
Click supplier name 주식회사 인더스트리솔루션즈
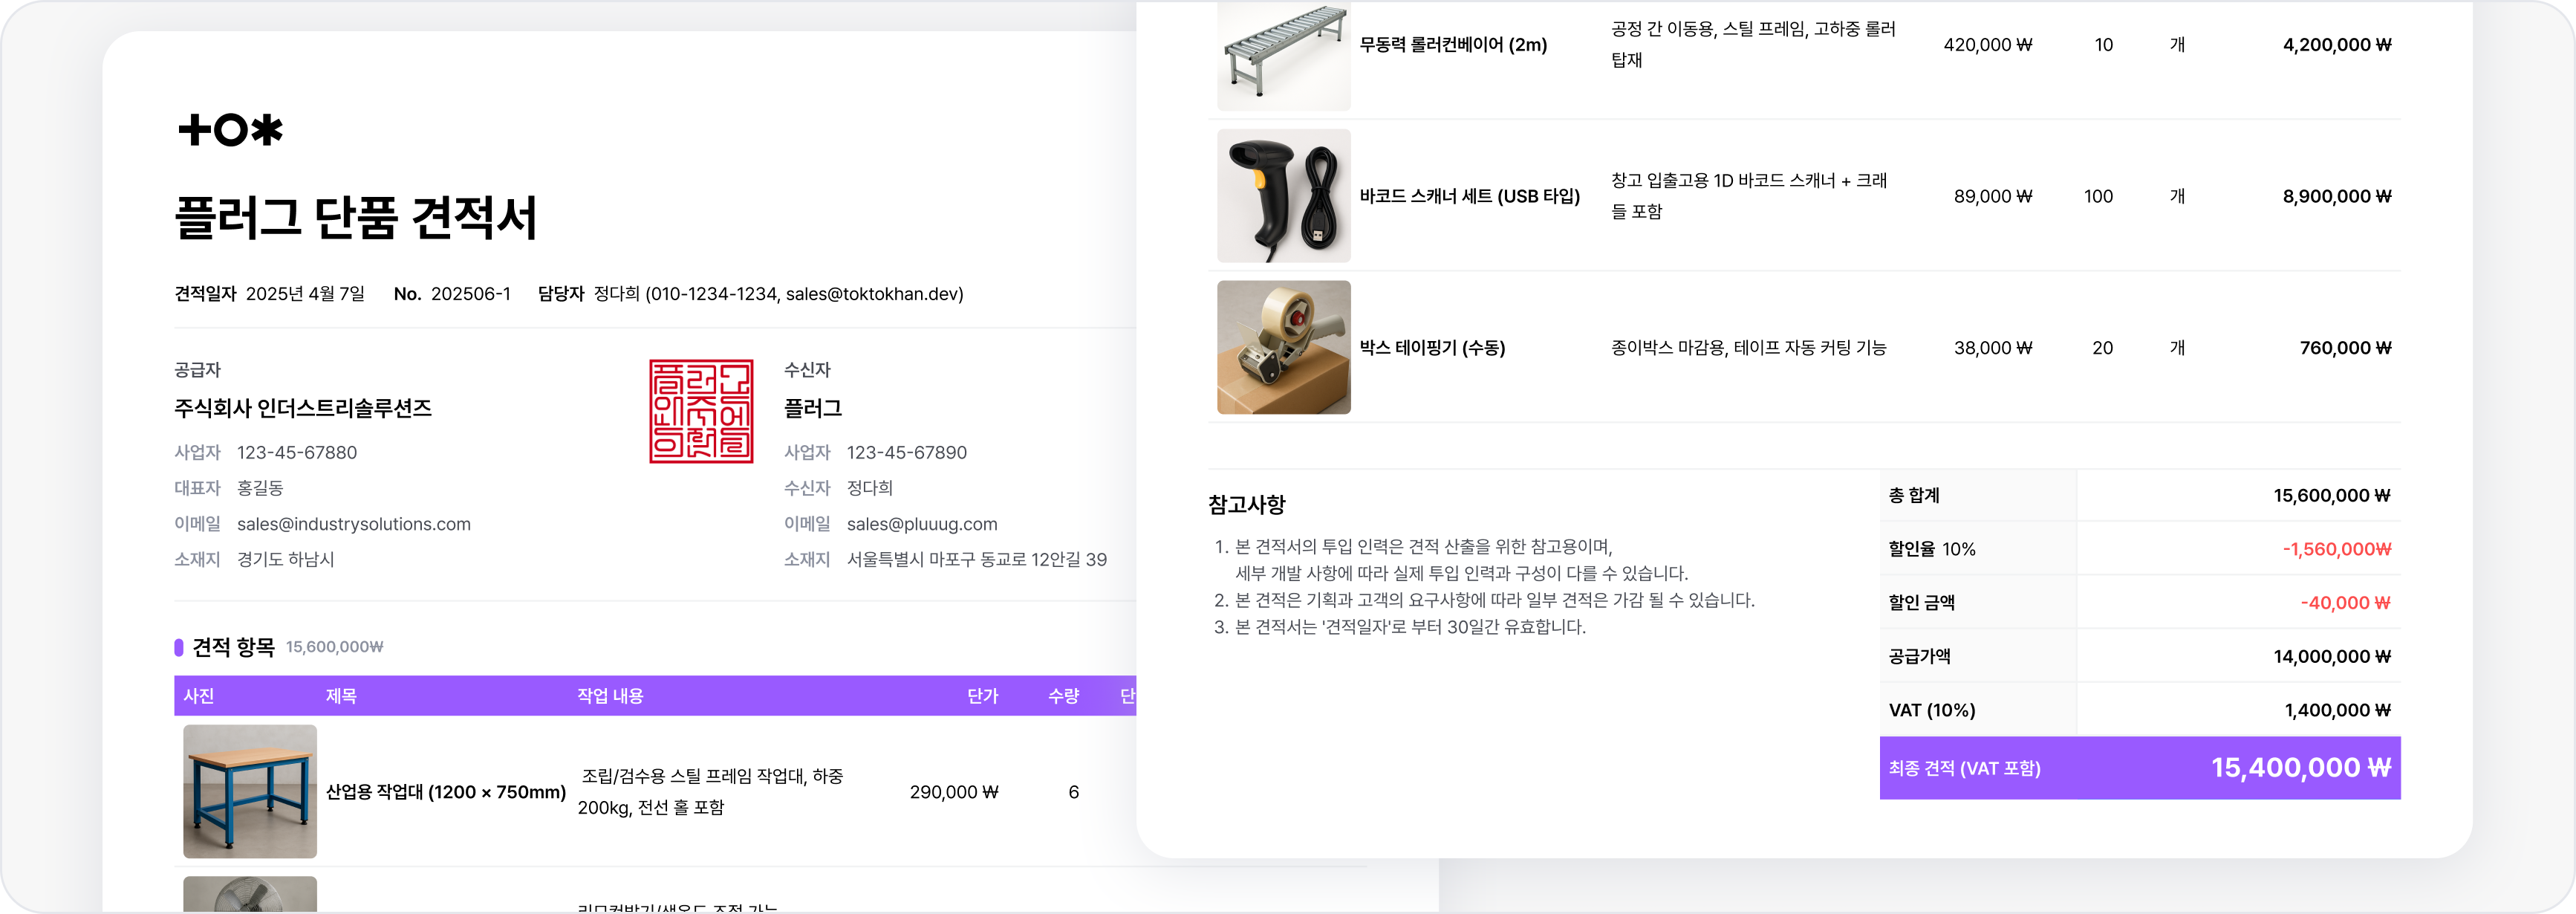coord(303,408)
